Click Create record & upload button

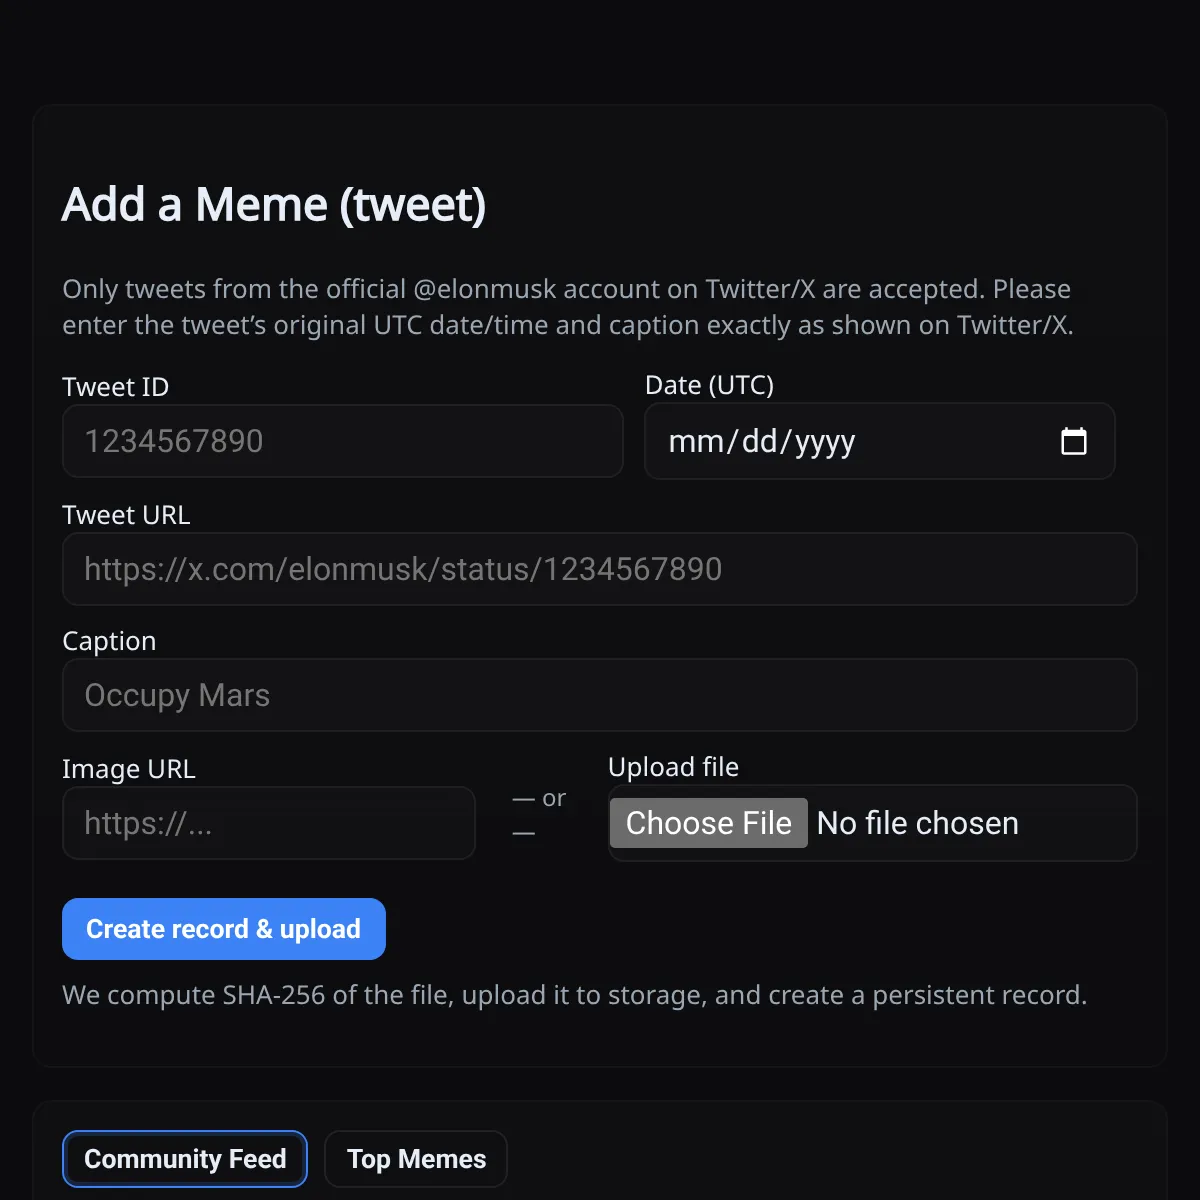point(223,929)
